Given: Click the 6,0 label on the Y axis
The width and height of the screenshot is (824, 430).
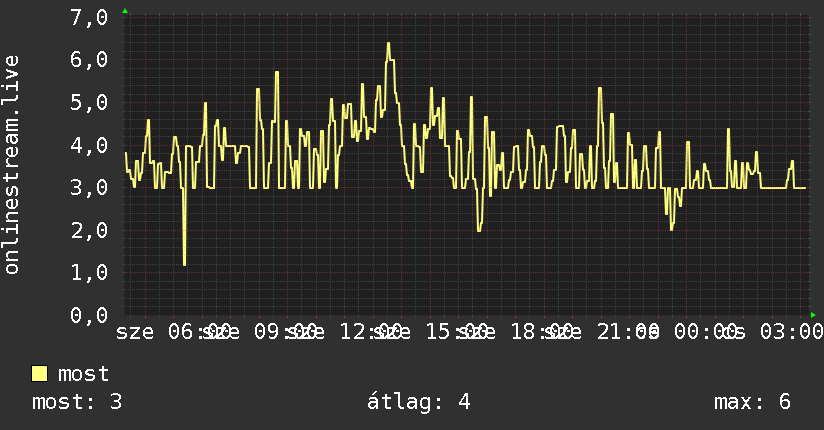Looking at the screenshot, I should point(89,59).
